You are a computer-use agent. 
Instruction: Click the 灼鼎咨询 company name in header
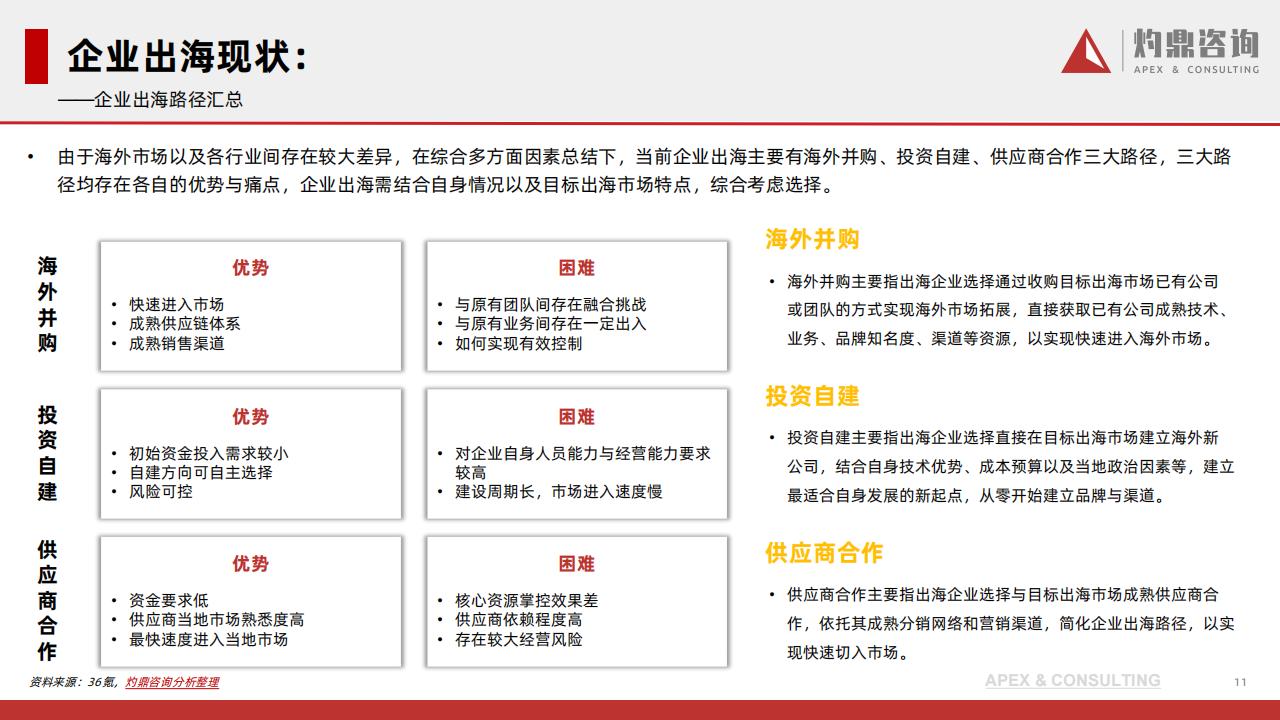[x=1196, y=44]
